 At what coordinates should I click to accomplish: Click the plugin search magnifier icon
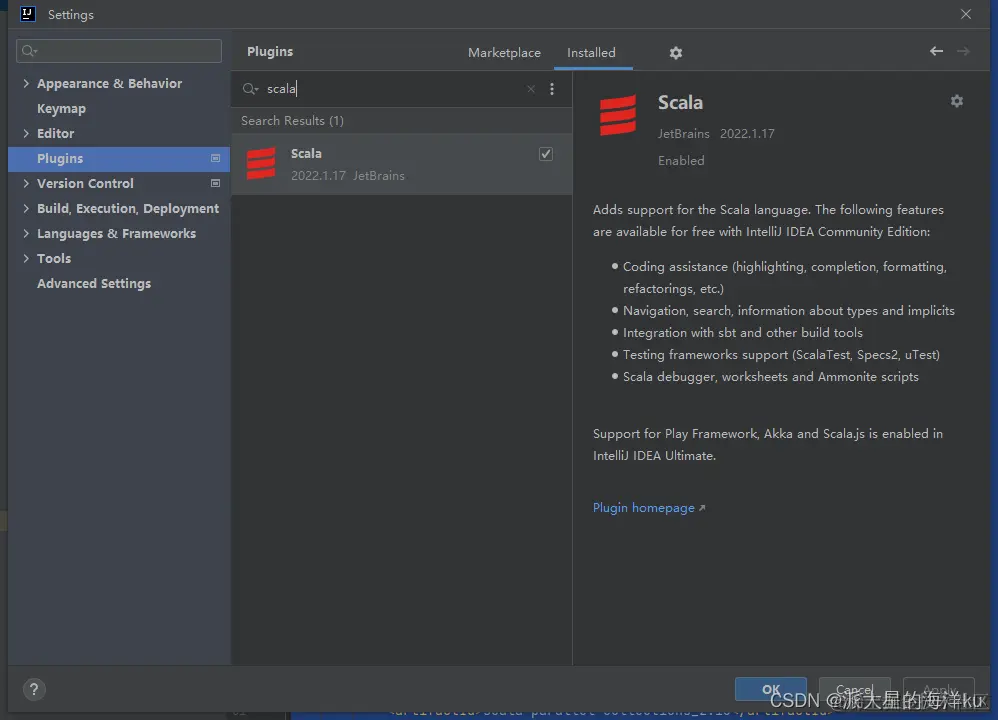[250, 89]
